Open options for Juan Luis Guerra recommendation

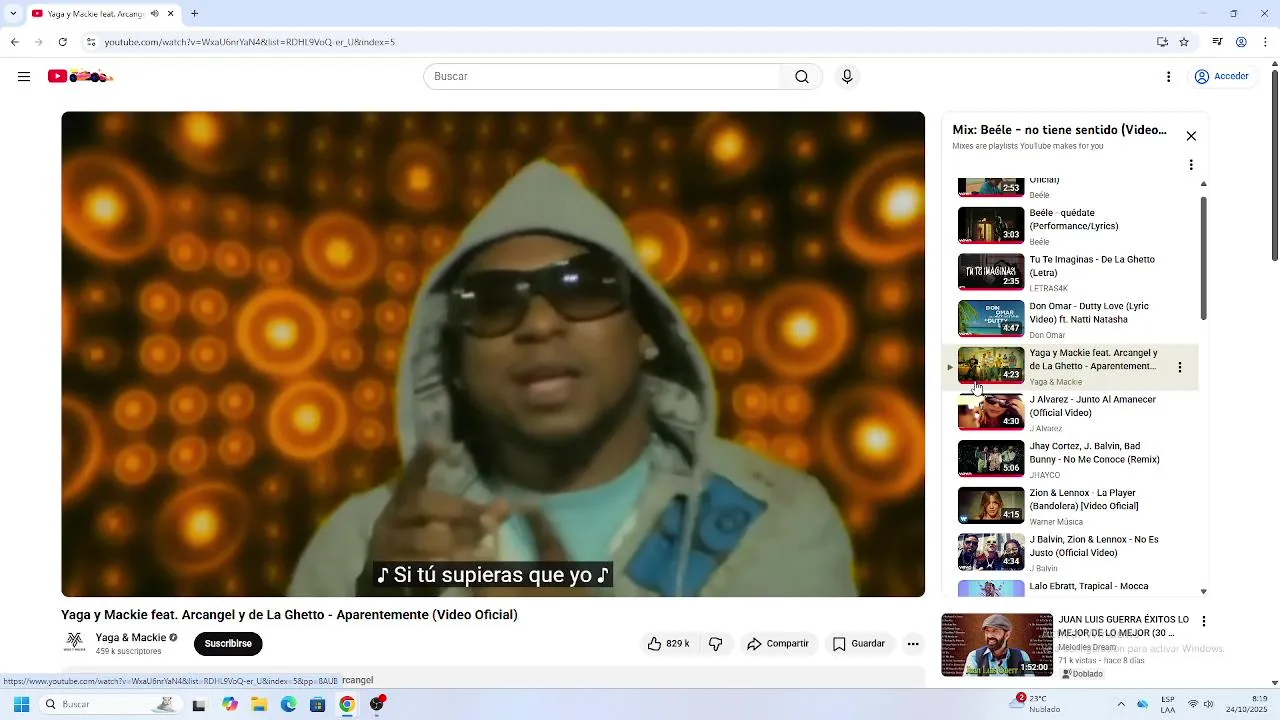click(1204, 621)
